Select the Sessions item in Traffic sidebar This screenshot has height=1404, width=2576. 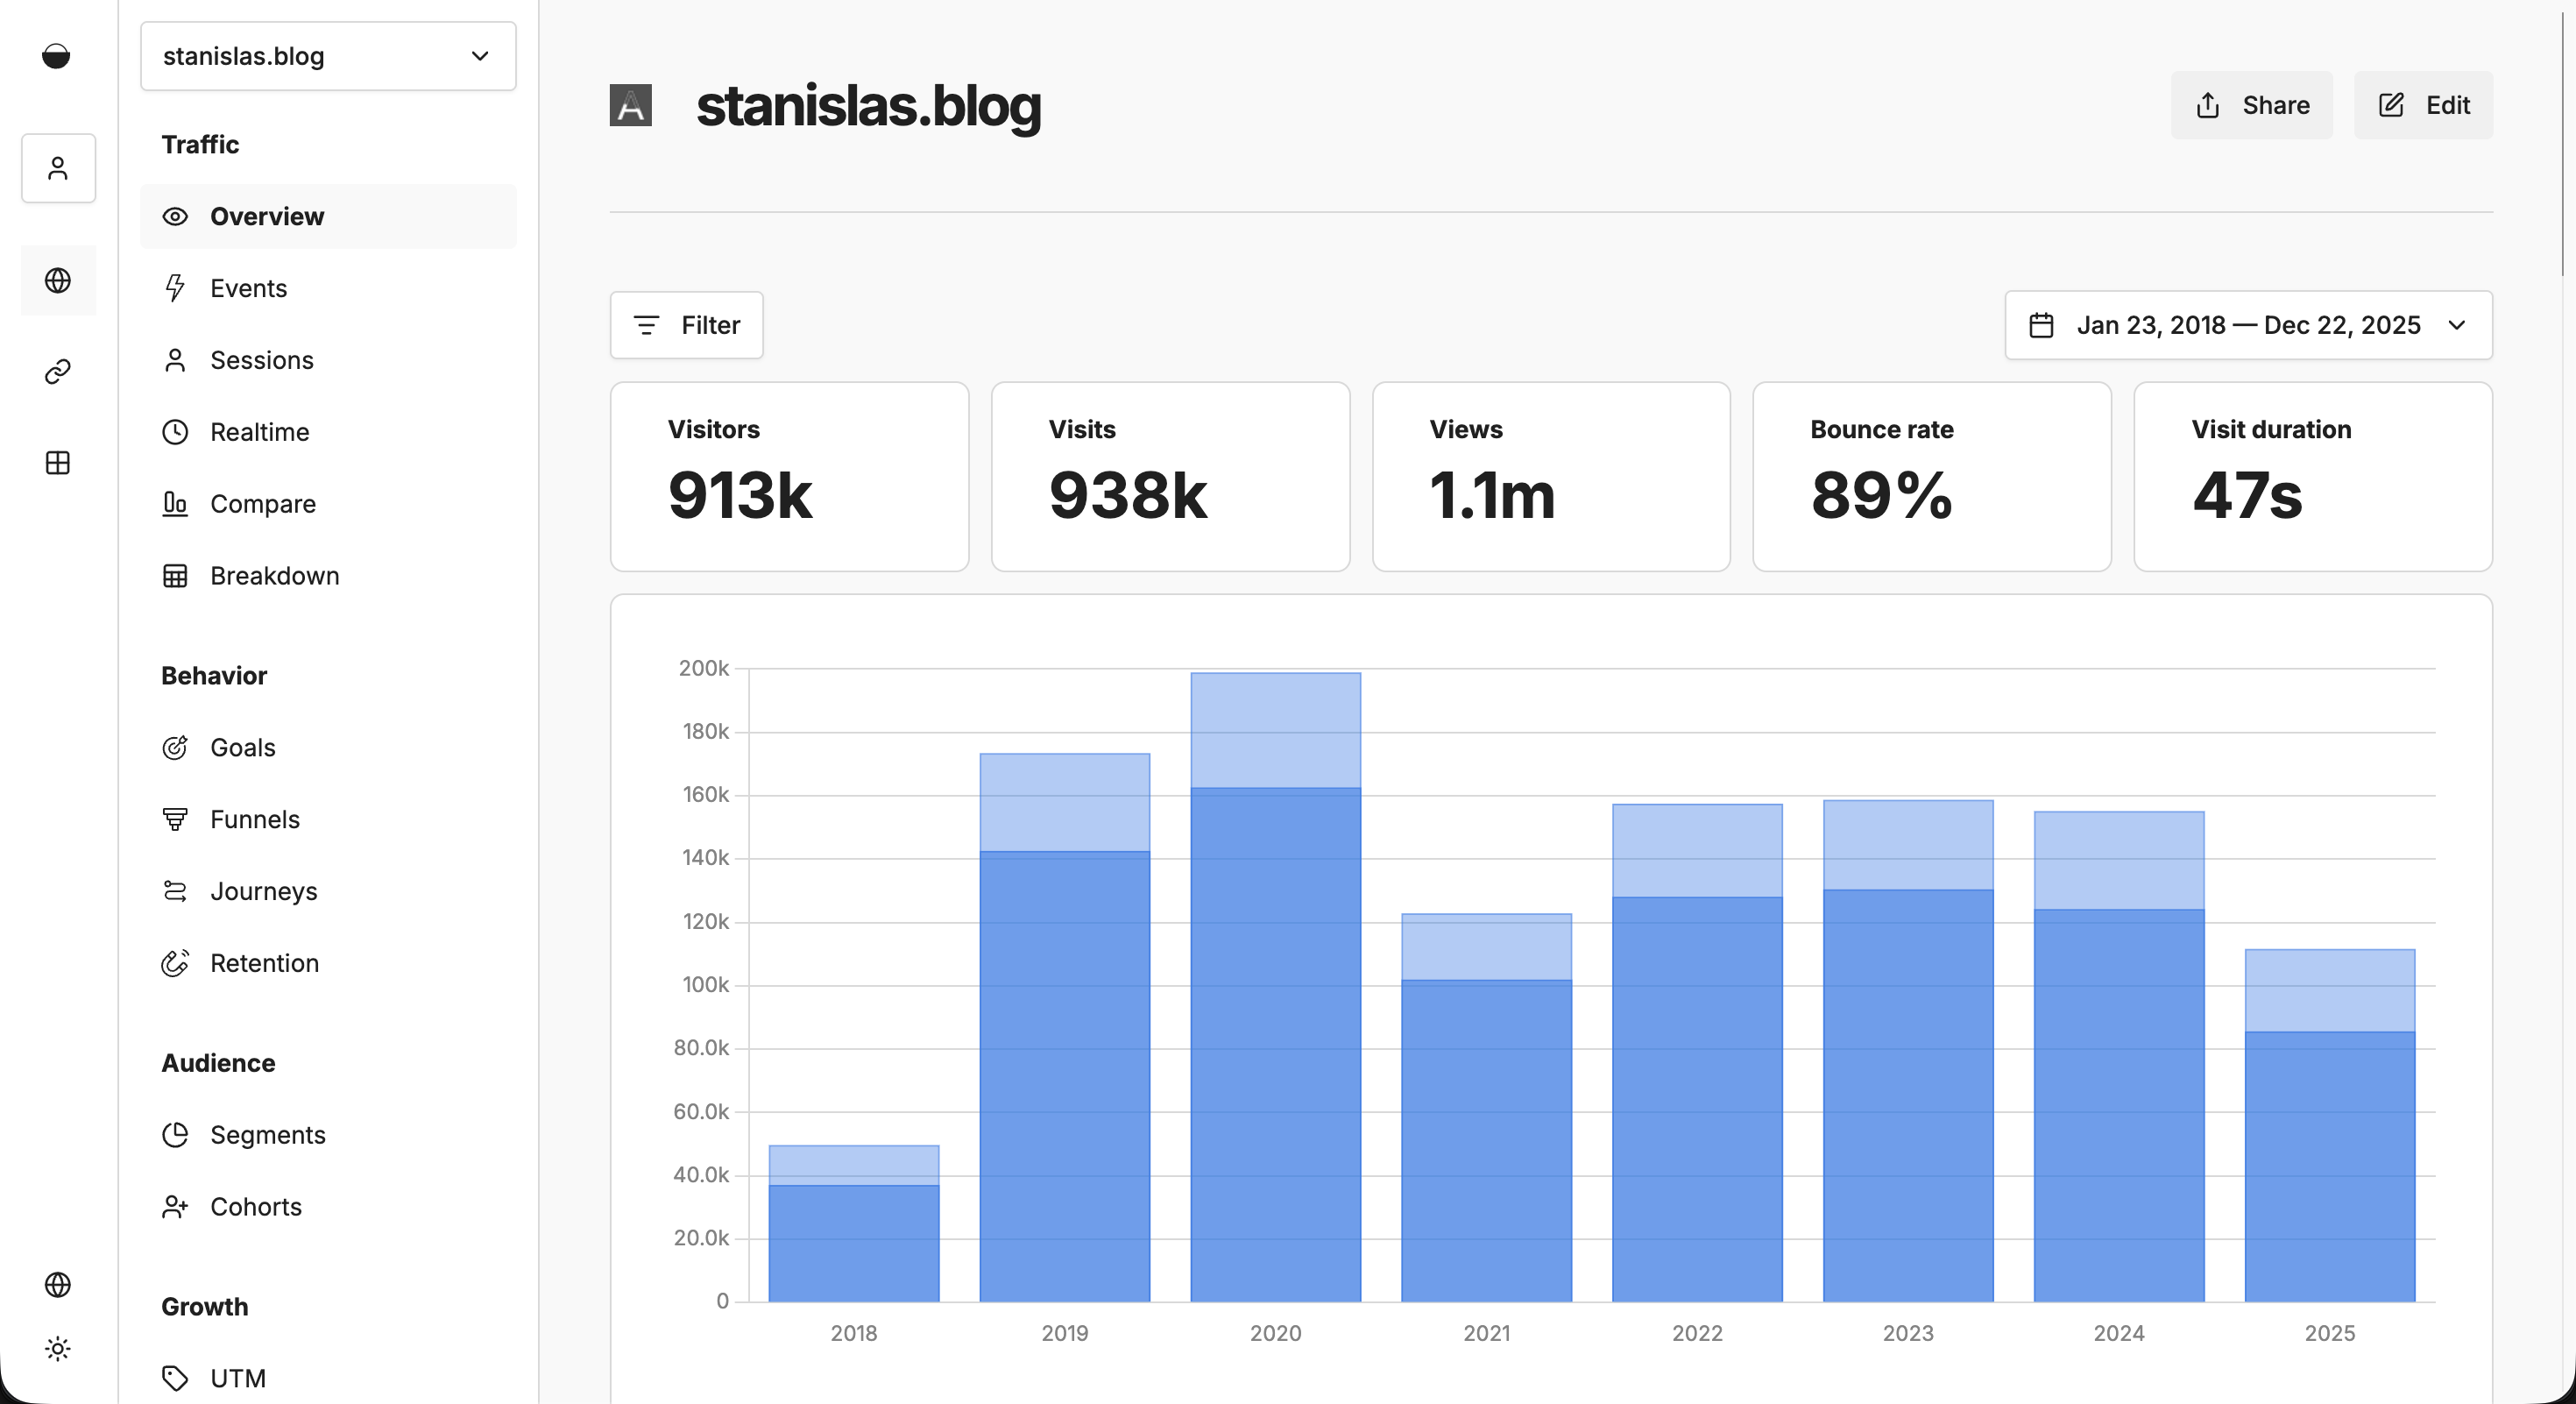coord(261,360)
